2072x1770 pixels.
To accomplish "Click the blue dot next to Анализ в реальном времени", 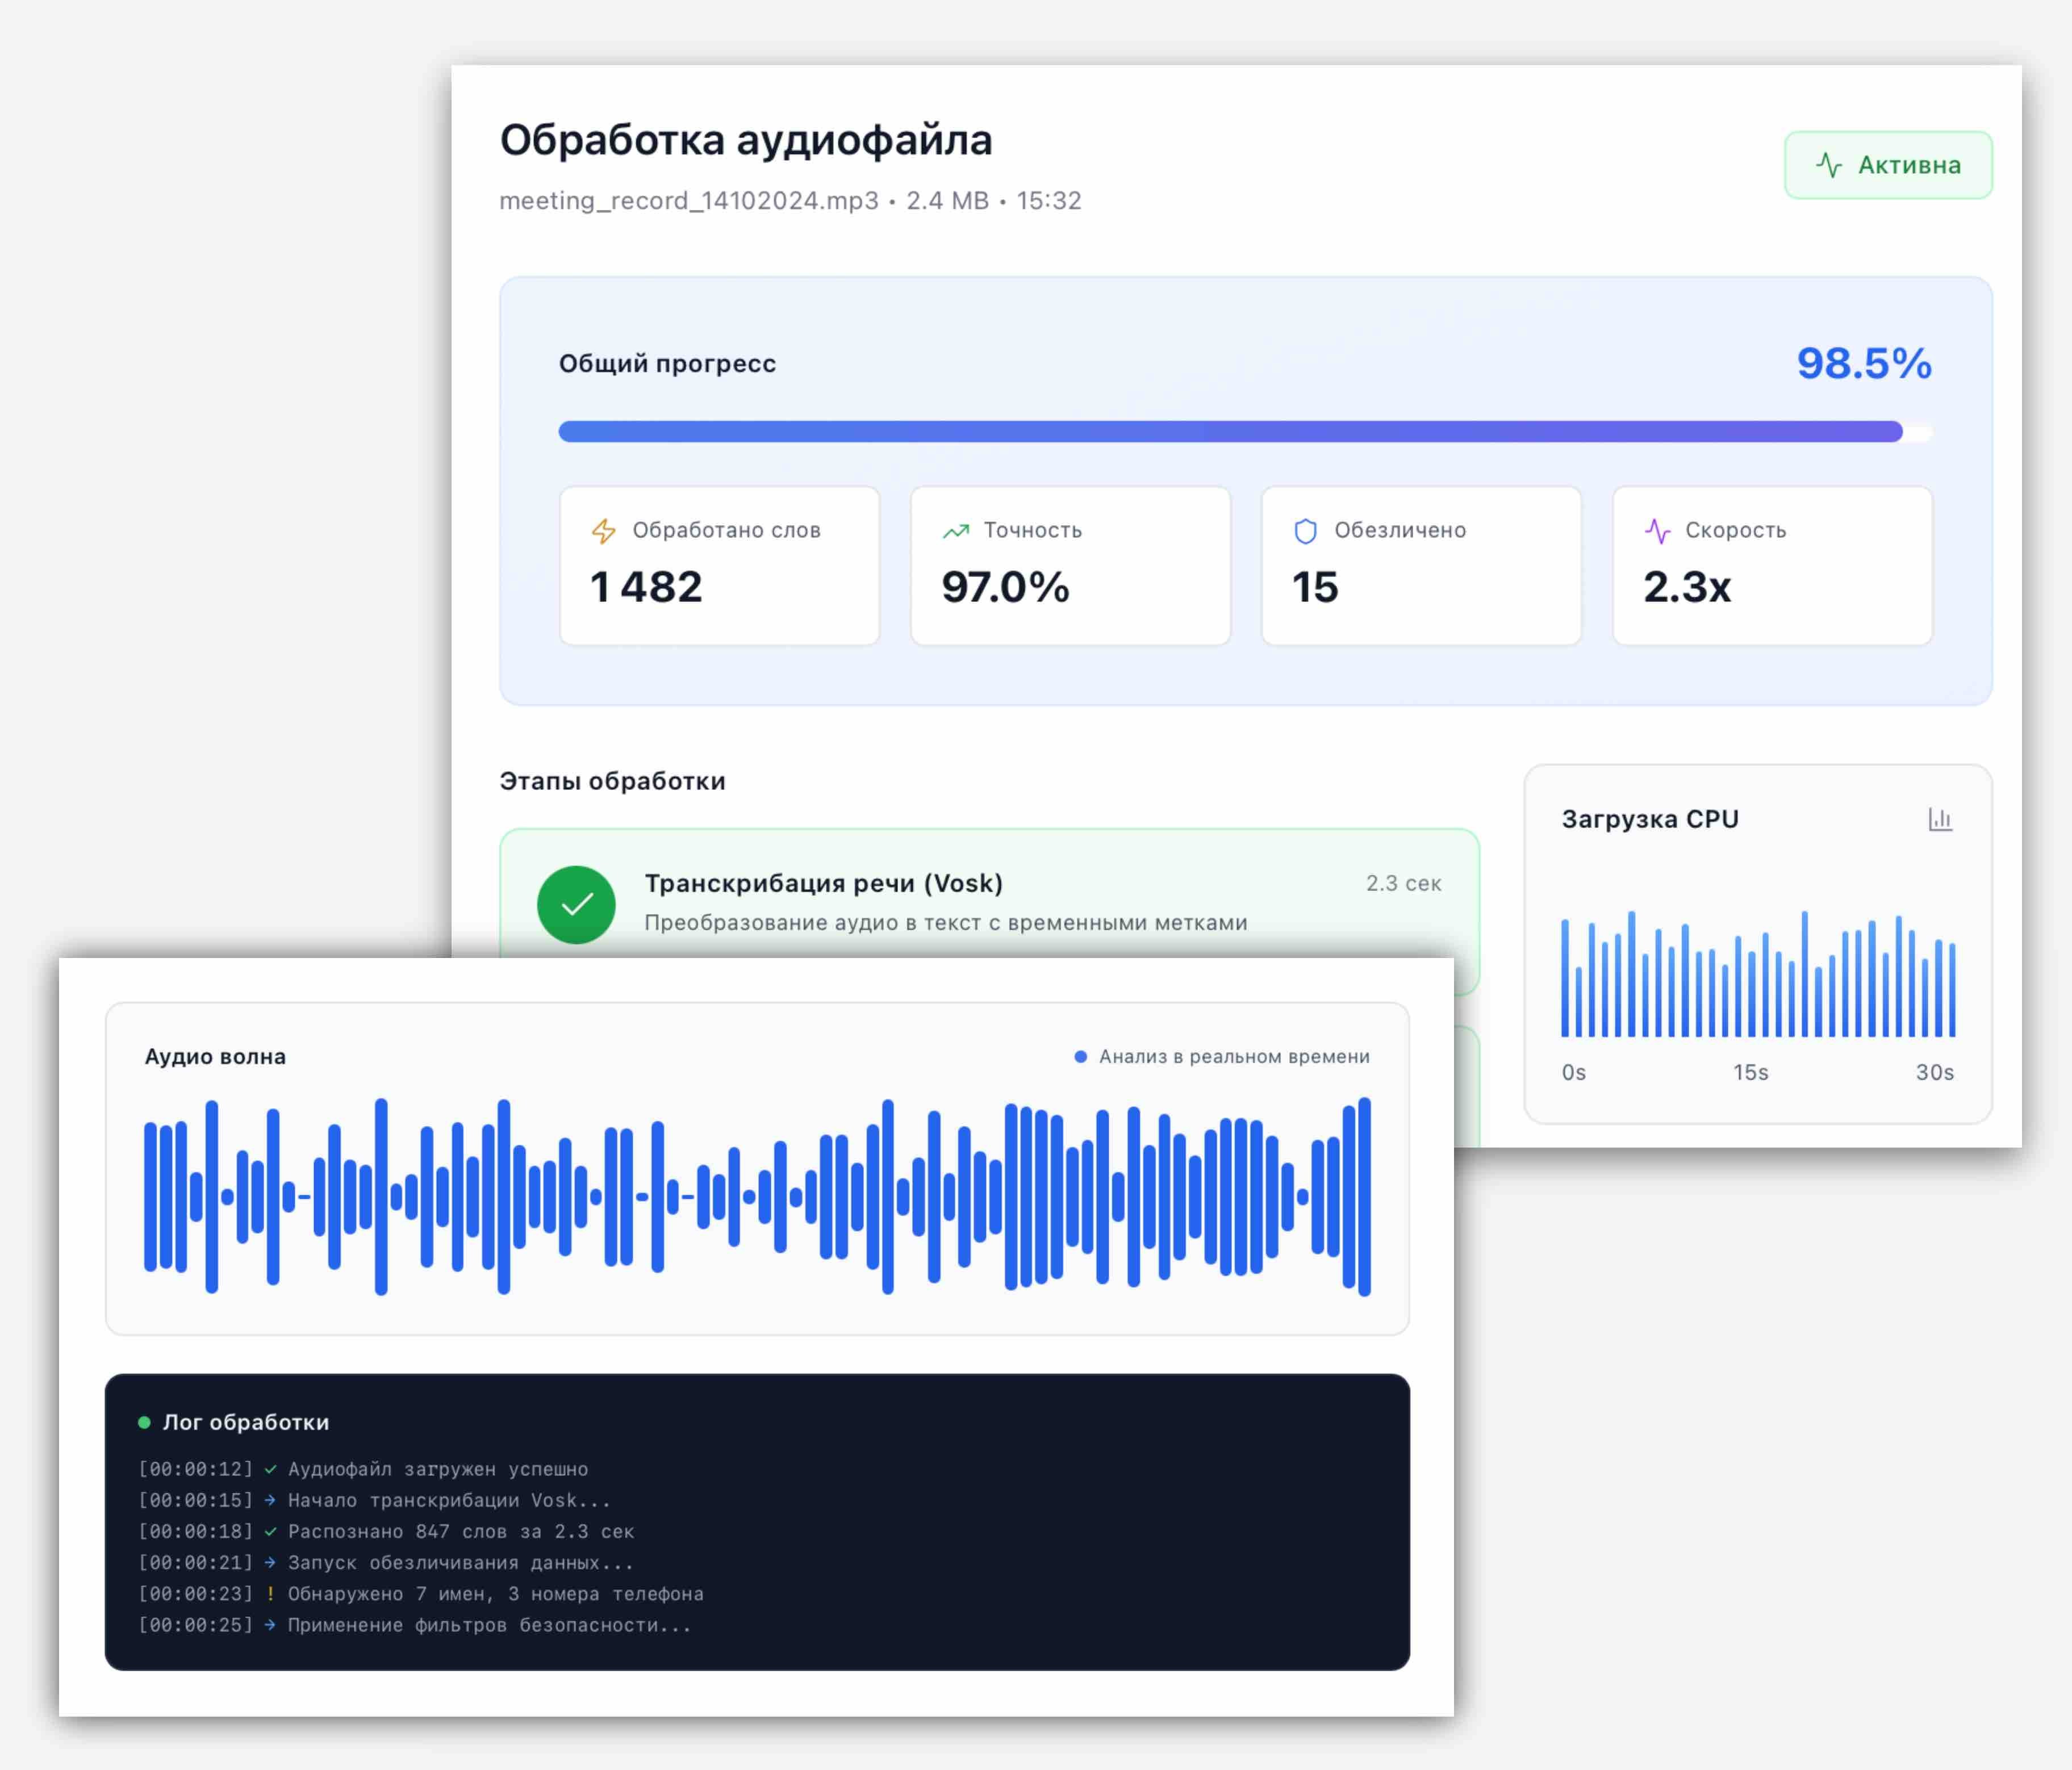I will 1080,1057.
